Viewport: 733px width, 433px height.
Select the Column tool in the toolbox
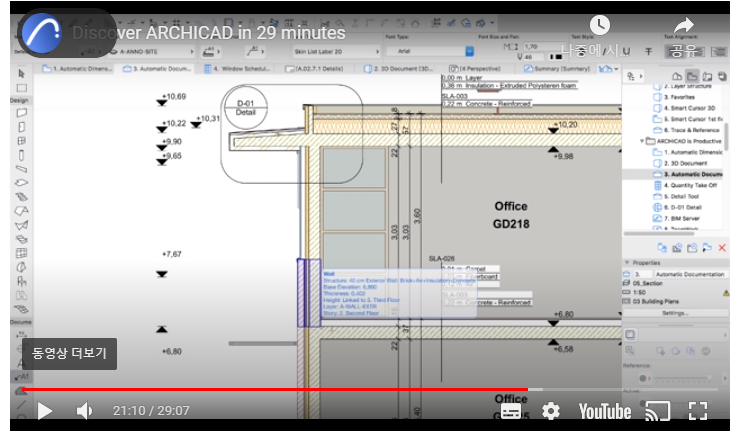22,155
